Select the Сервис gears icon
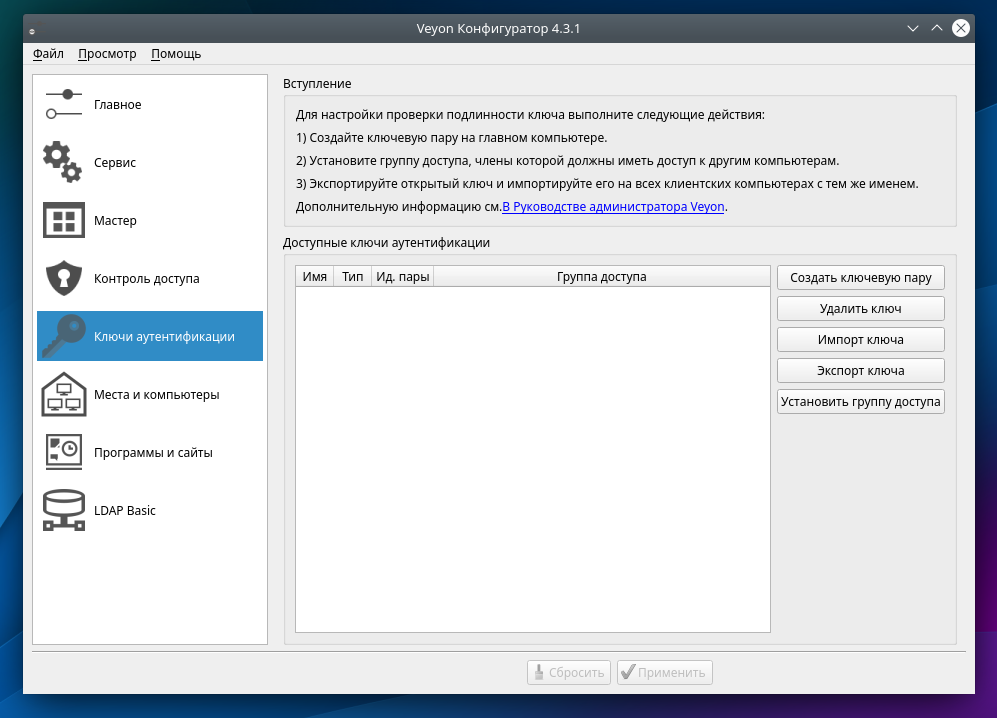The height and width of the screenshot is (718, 997). 63,162
